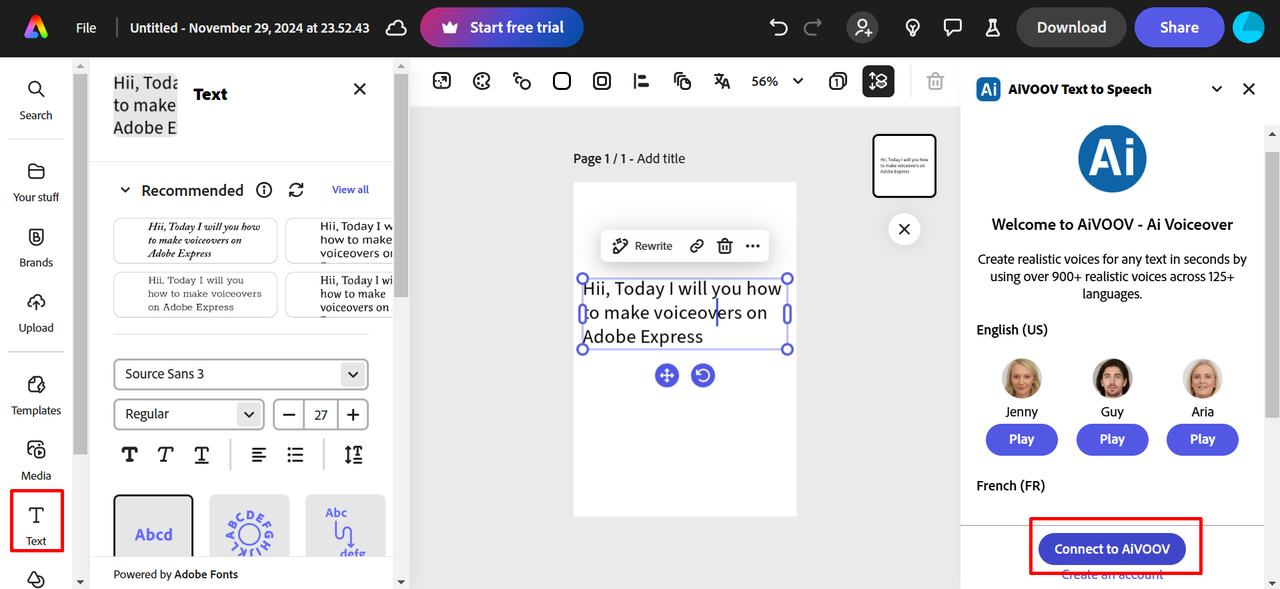Open the Templates panel

[x=36, y=395]
